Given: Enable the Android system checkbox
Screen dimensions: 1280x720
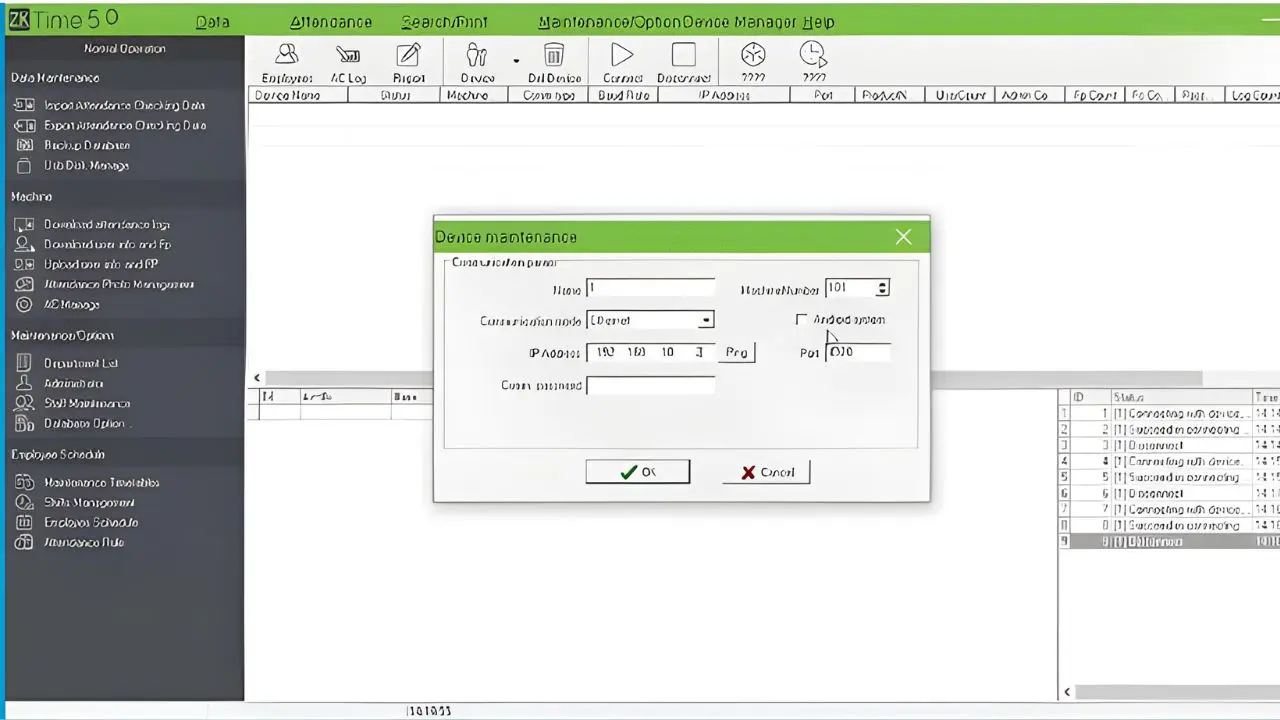Looking at the screenshot, I should point(801,319).
